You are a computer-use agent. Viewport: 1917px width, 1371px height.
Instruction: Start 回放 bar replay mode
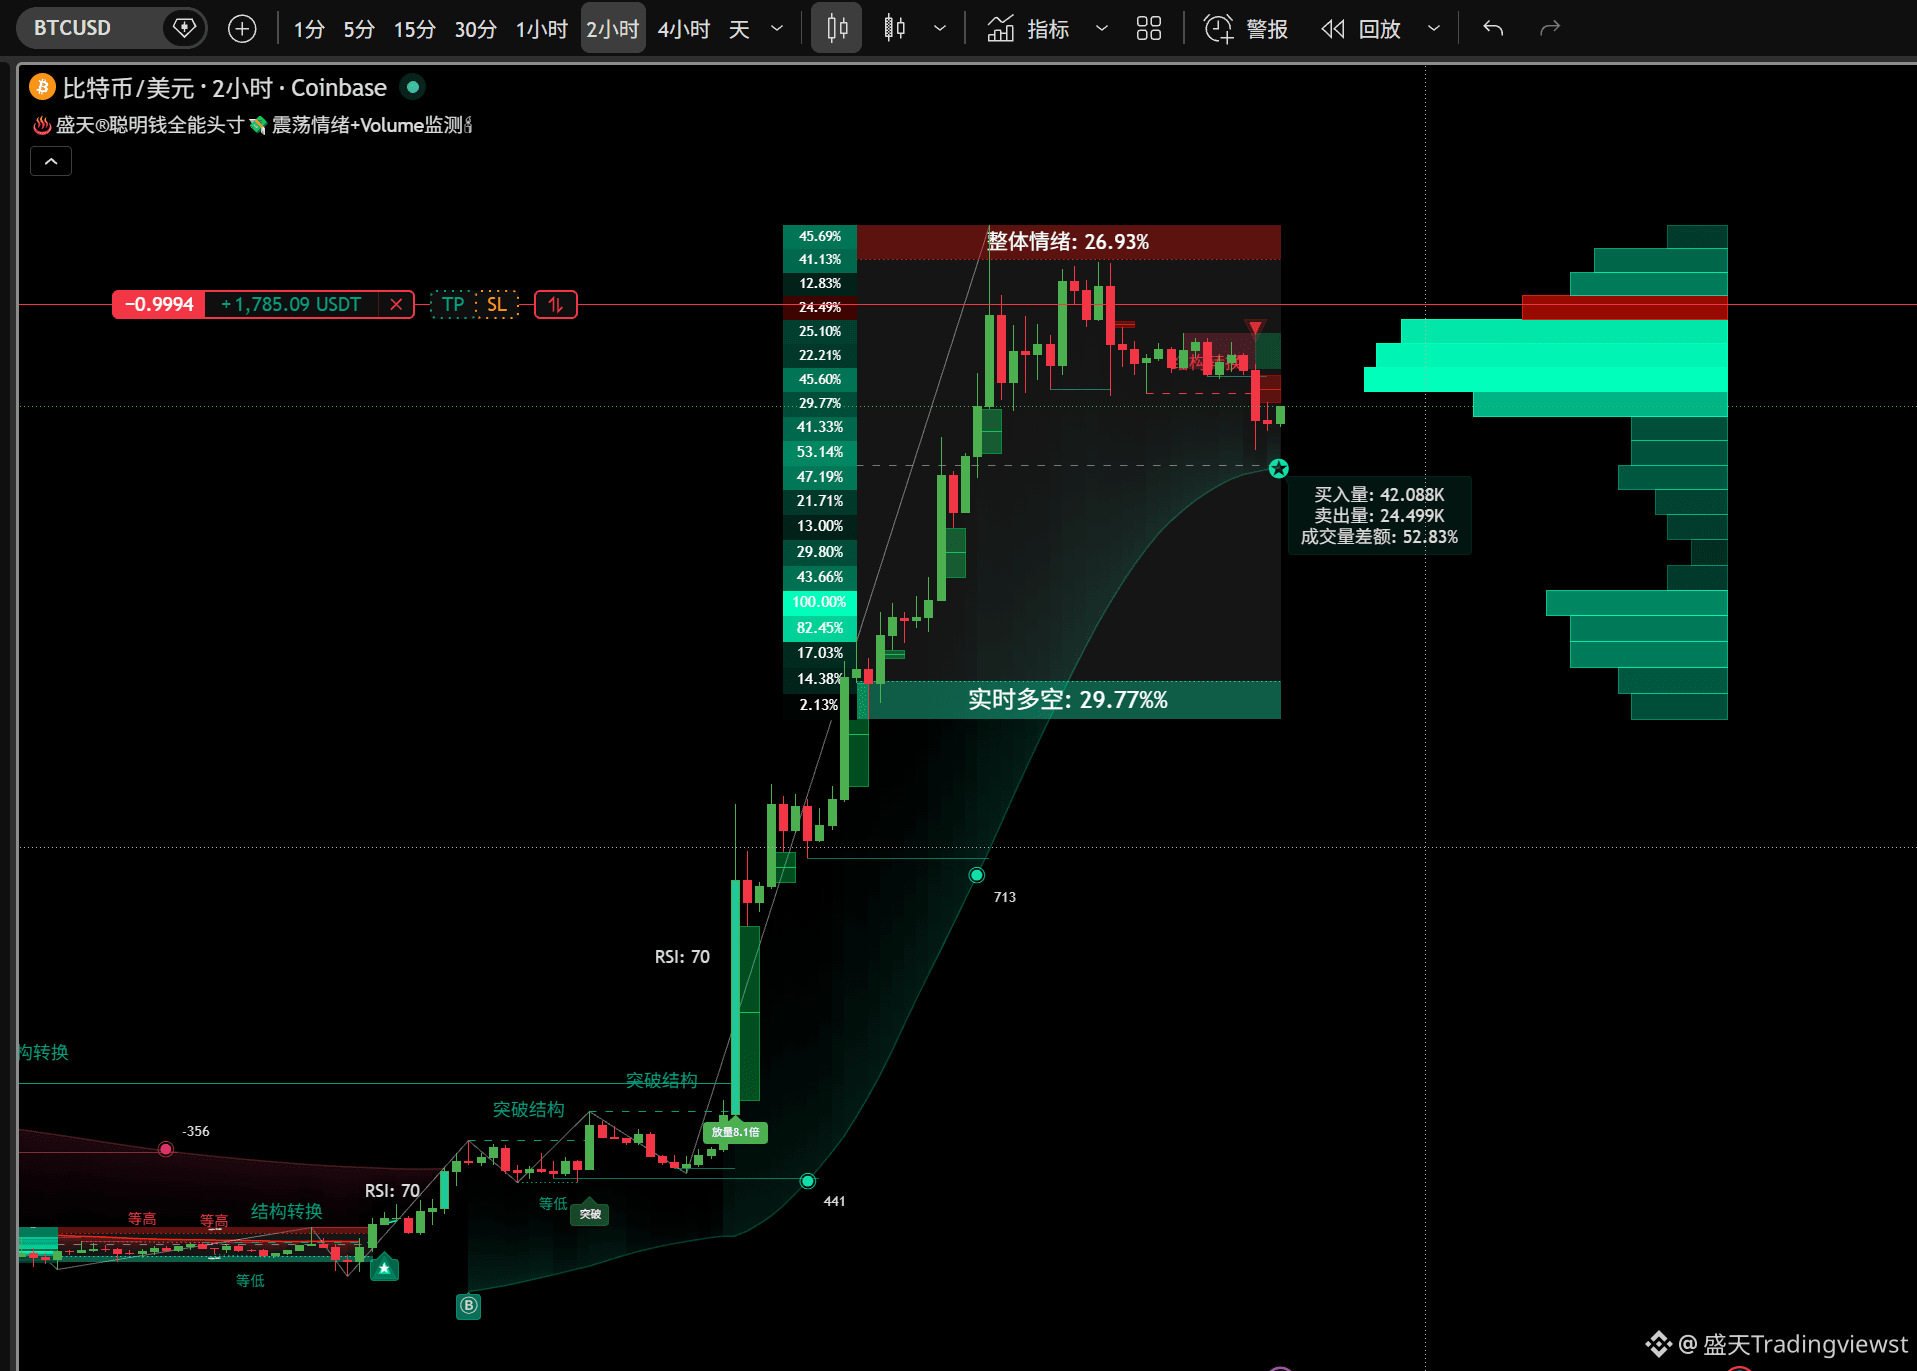tap(1380, 29)
